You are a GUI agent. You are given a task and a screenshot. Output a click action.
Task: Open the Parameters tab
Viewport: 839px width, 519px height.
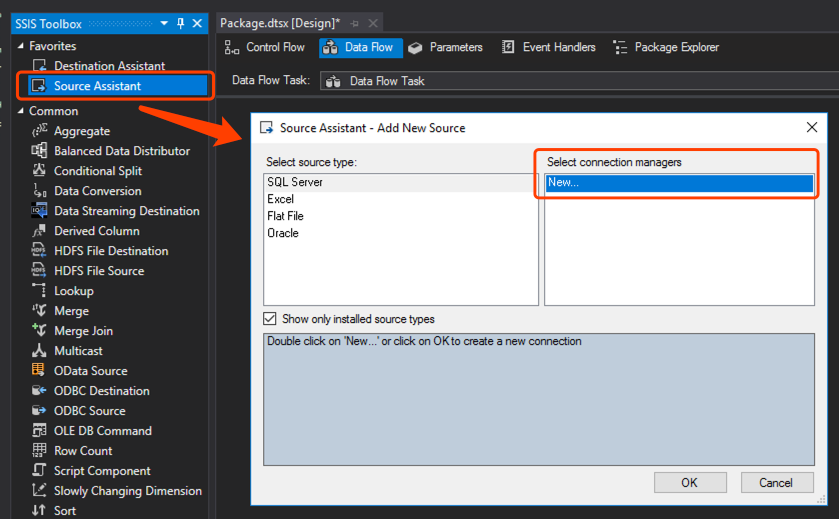[445, 47]
